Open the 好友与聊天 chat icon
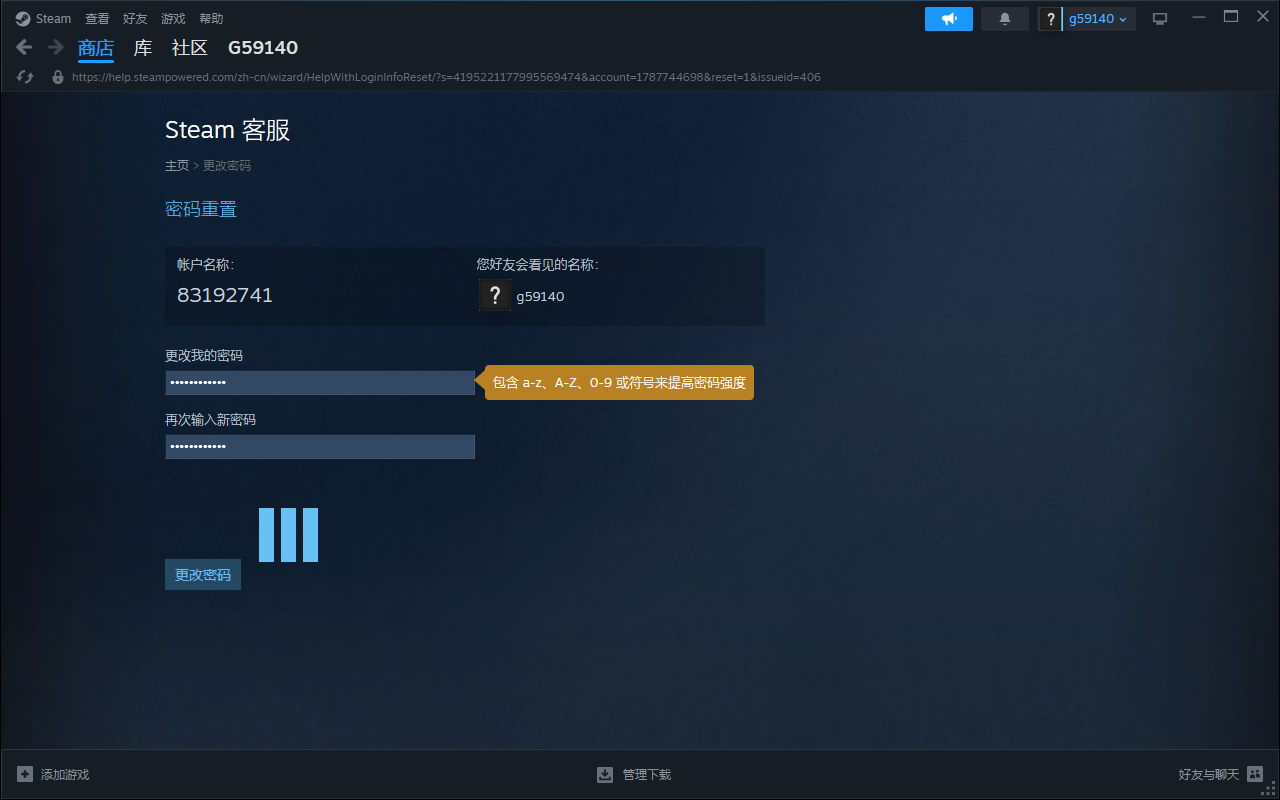 click(x=1255, y=774)
